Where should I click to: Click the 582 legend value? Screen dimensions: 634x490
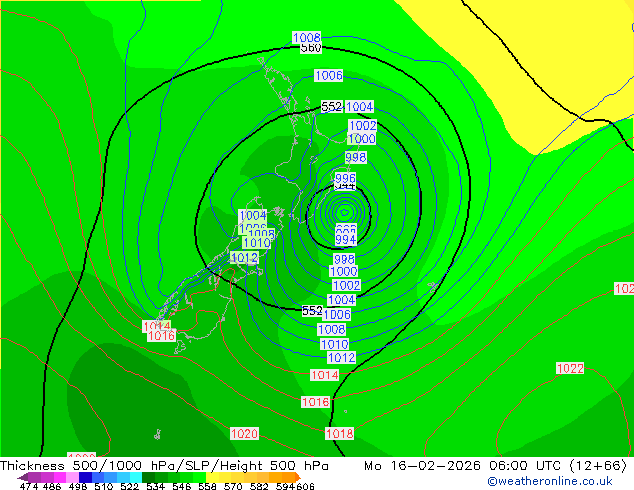click(x=259, y=486)
